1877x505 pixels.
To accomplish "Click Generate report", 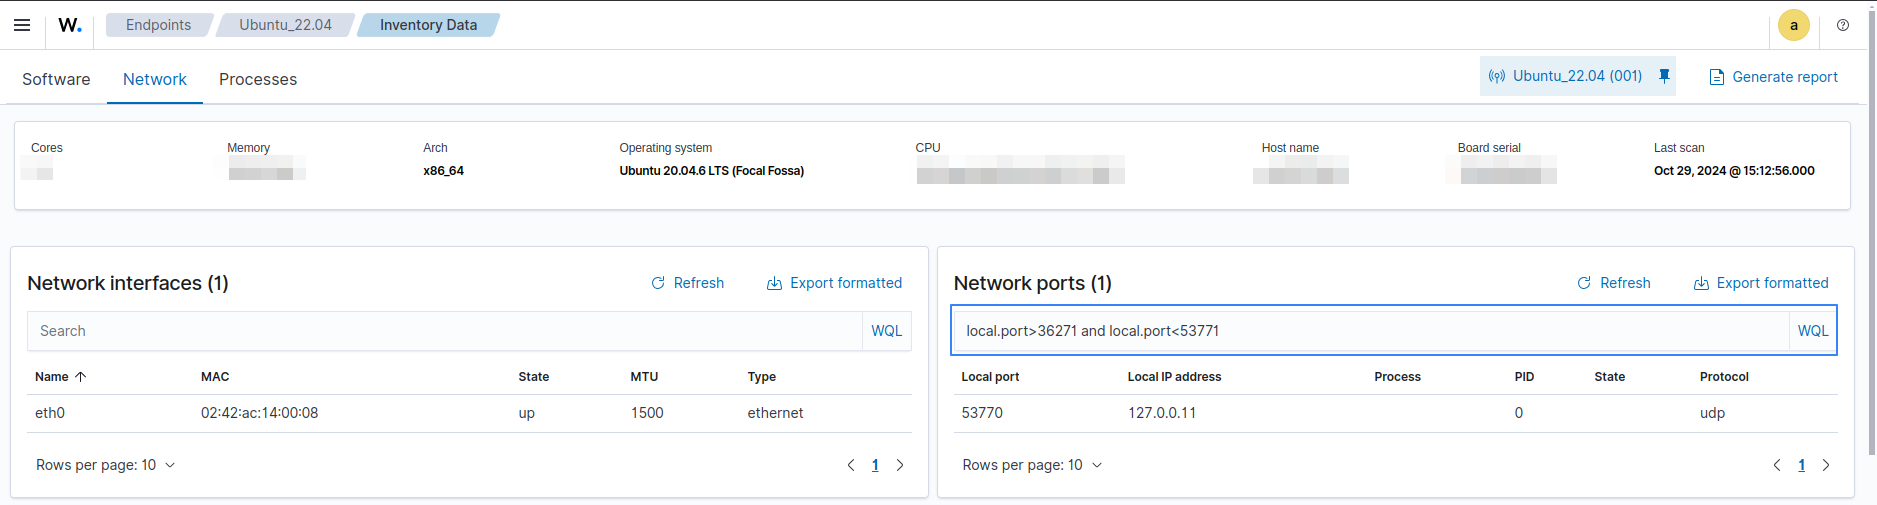I will [1773, 77].
